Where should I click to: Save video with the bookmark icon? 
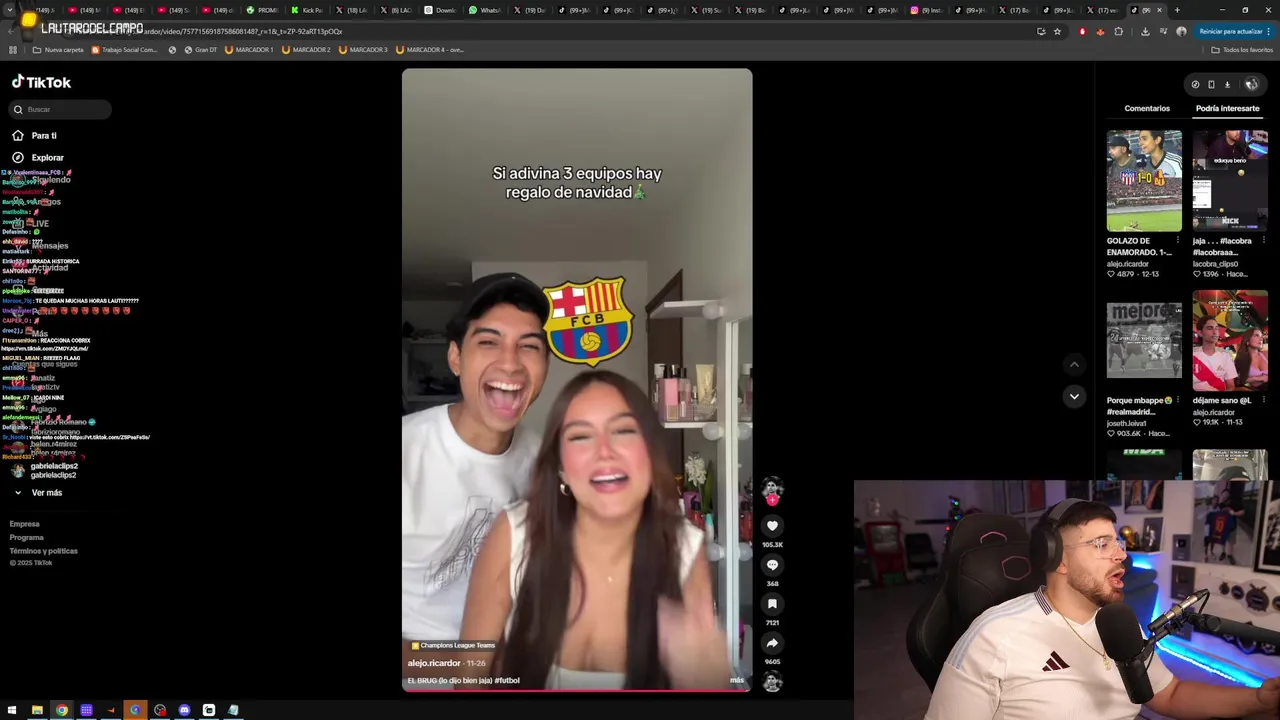(x=772, y=604)
